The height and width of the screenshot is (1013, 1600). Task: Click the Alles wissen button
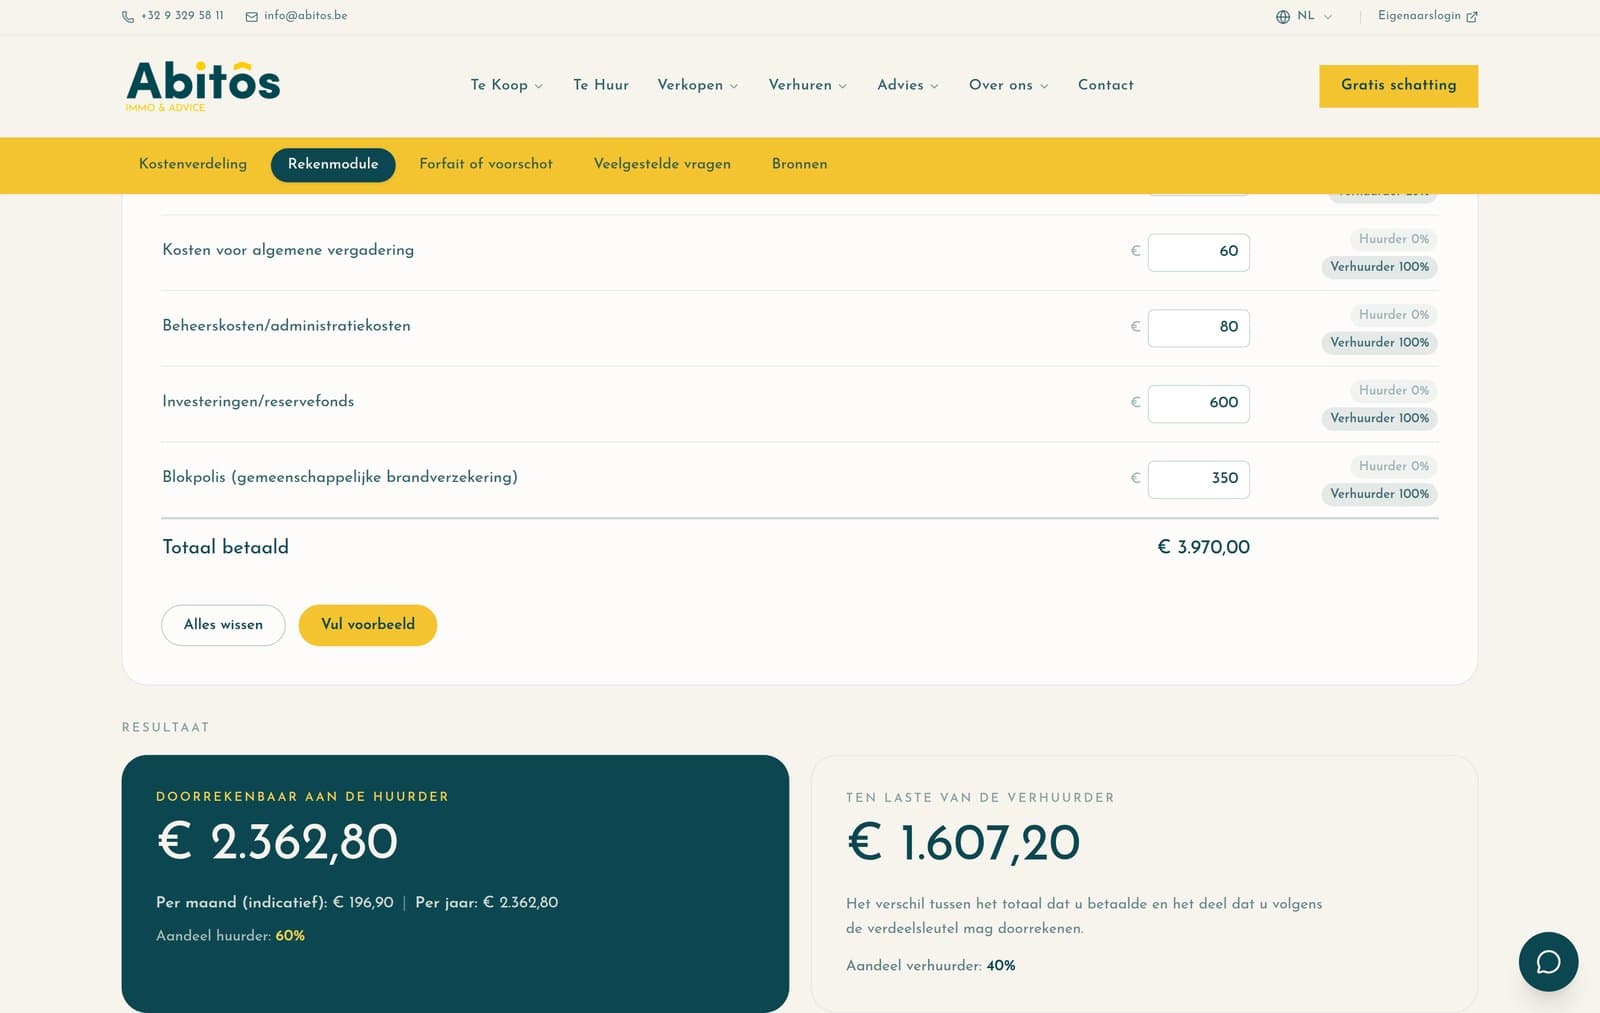(223, 625)
